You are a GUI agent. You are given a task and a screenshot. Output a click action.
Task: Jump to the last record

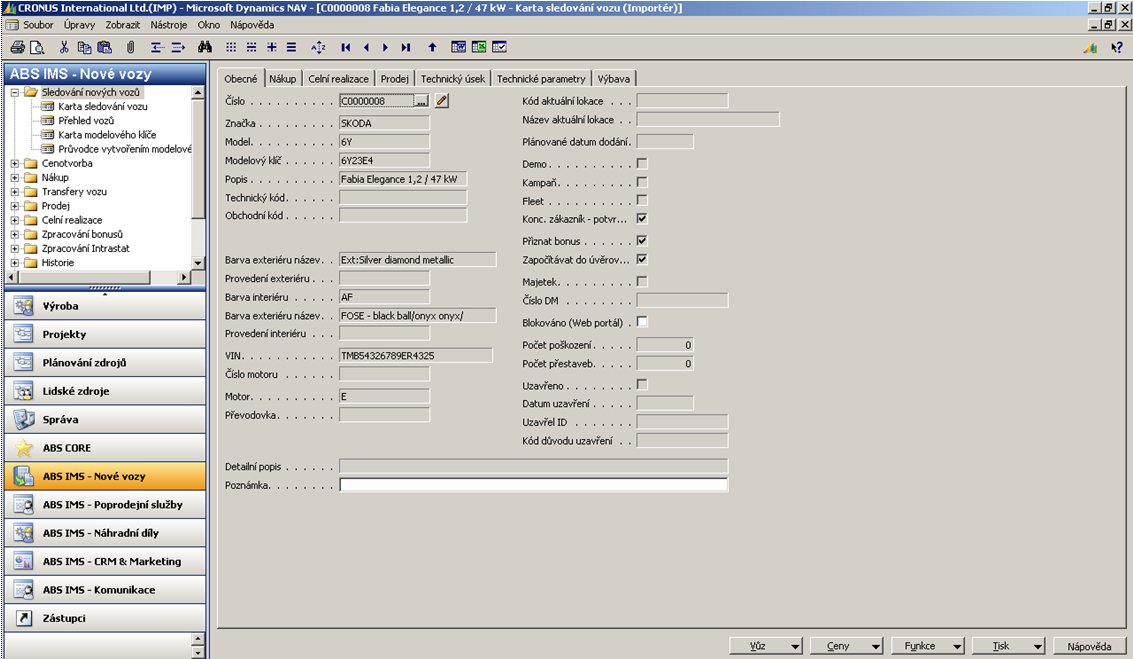406,48
